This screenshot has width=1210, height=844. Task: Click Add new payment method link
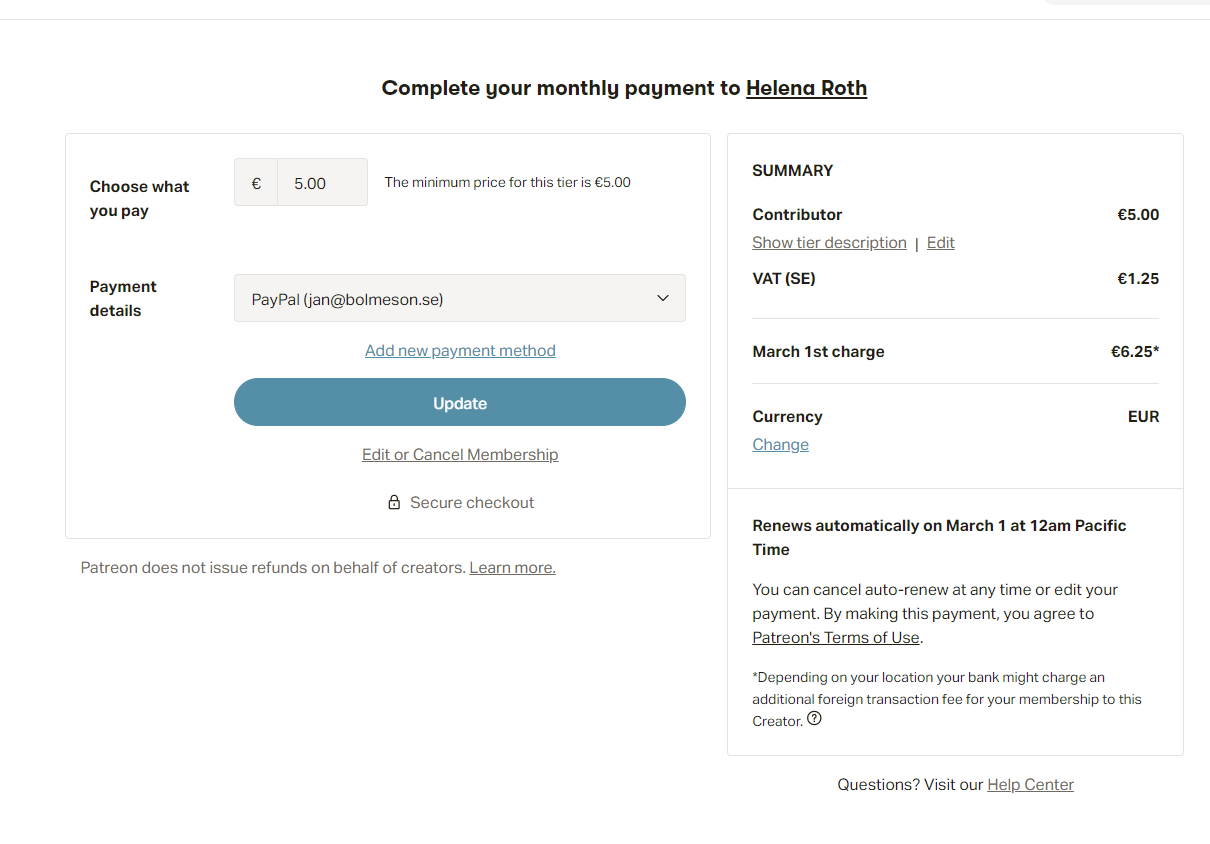[x=460, y=351]
